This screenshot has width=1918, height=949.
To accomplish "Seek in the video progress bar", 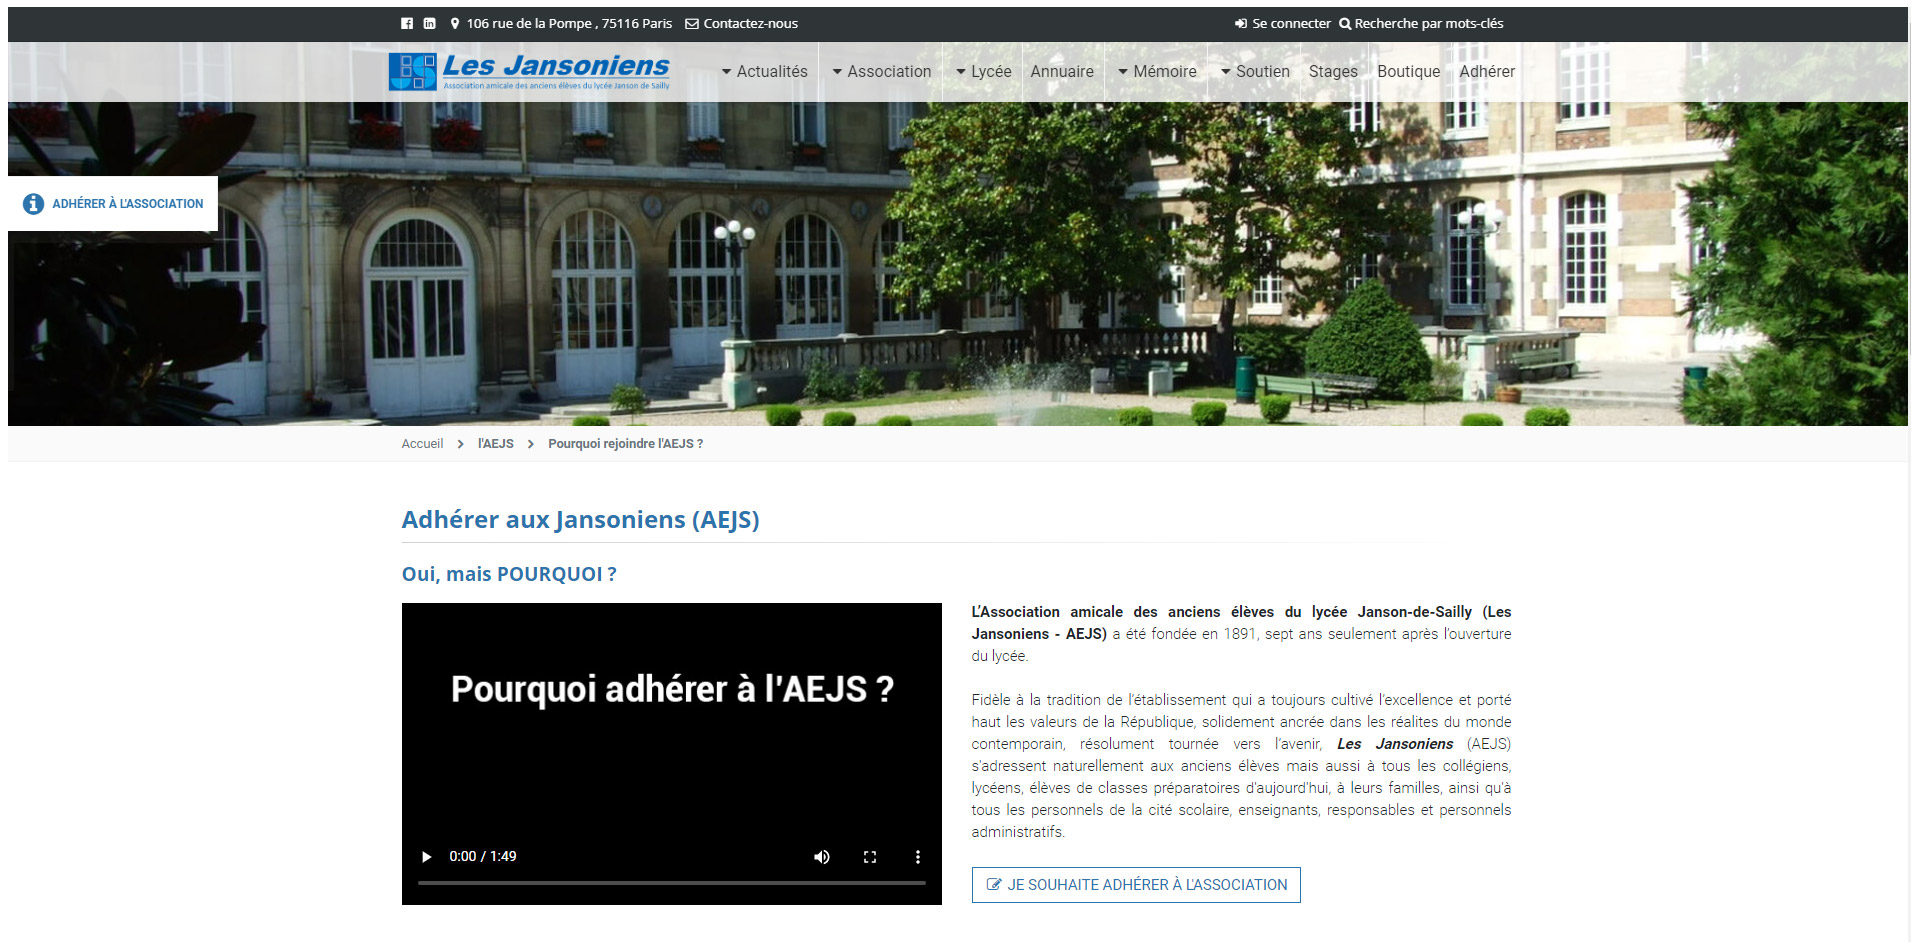I will [x=671, y=883].
